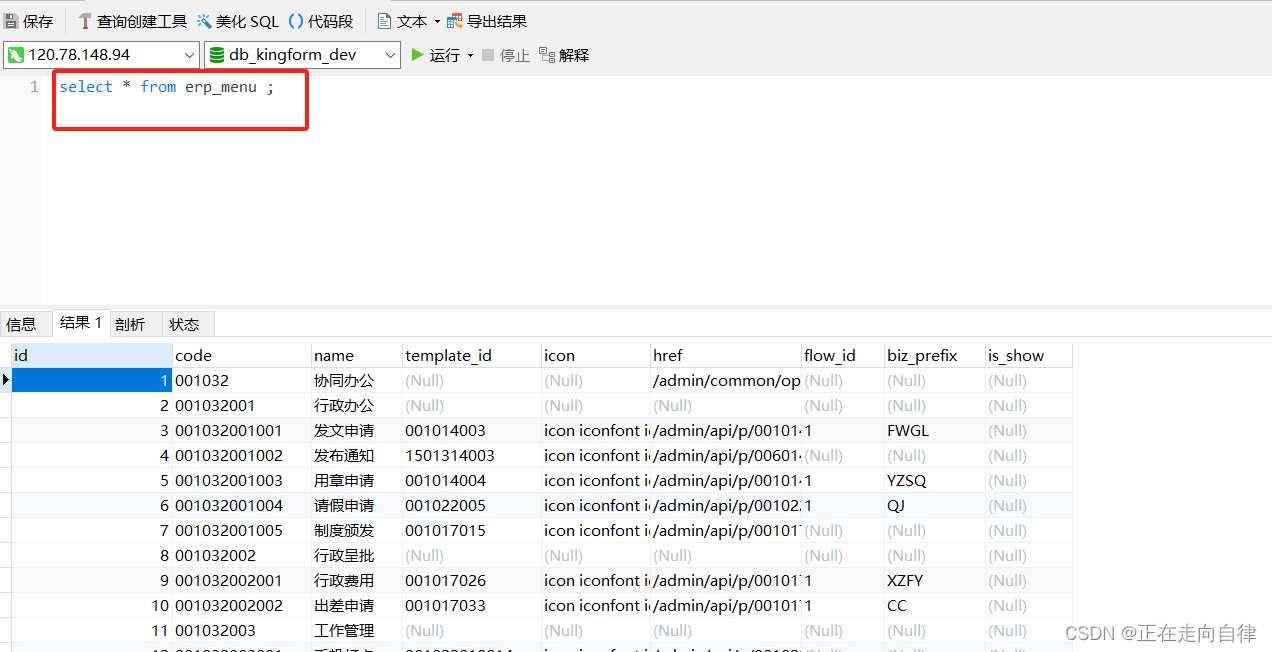The height and width of the screenshot is (652, 1272).
Task: Click the Explain (解释) icon
Action: point(546,55)
